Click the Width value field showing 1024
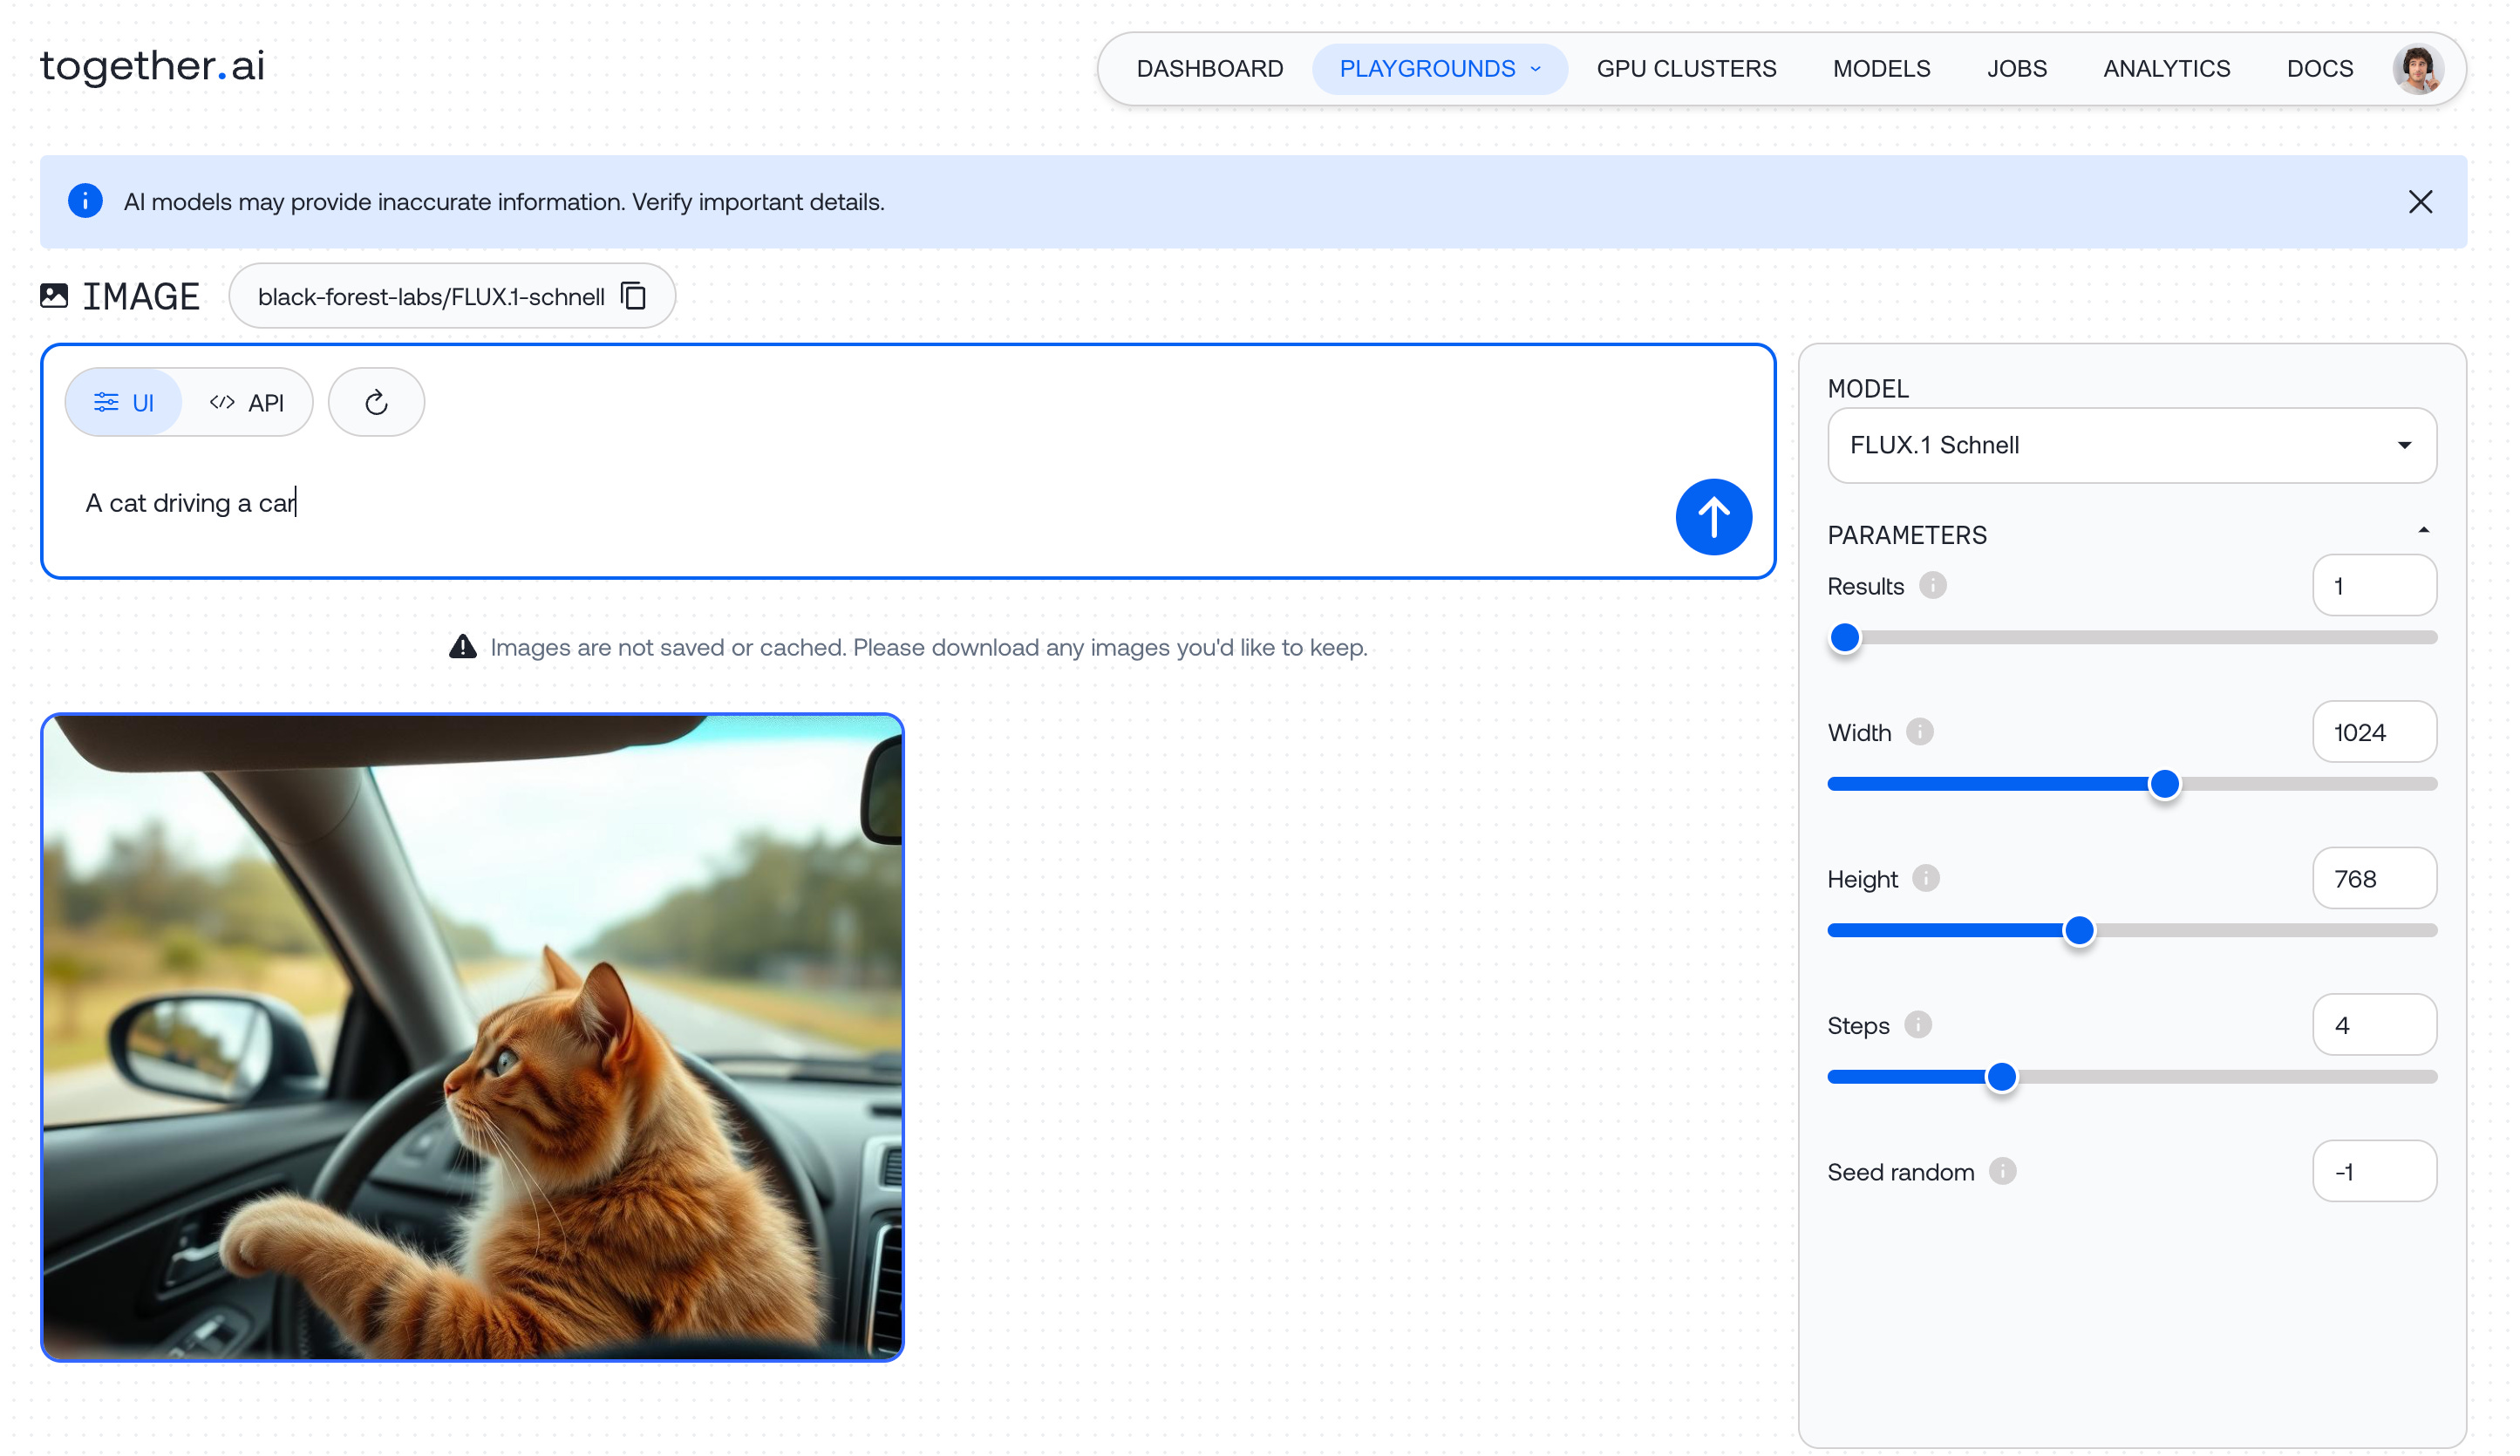This screenshot has width=2520, height=1456. [x=2374, y=732]
